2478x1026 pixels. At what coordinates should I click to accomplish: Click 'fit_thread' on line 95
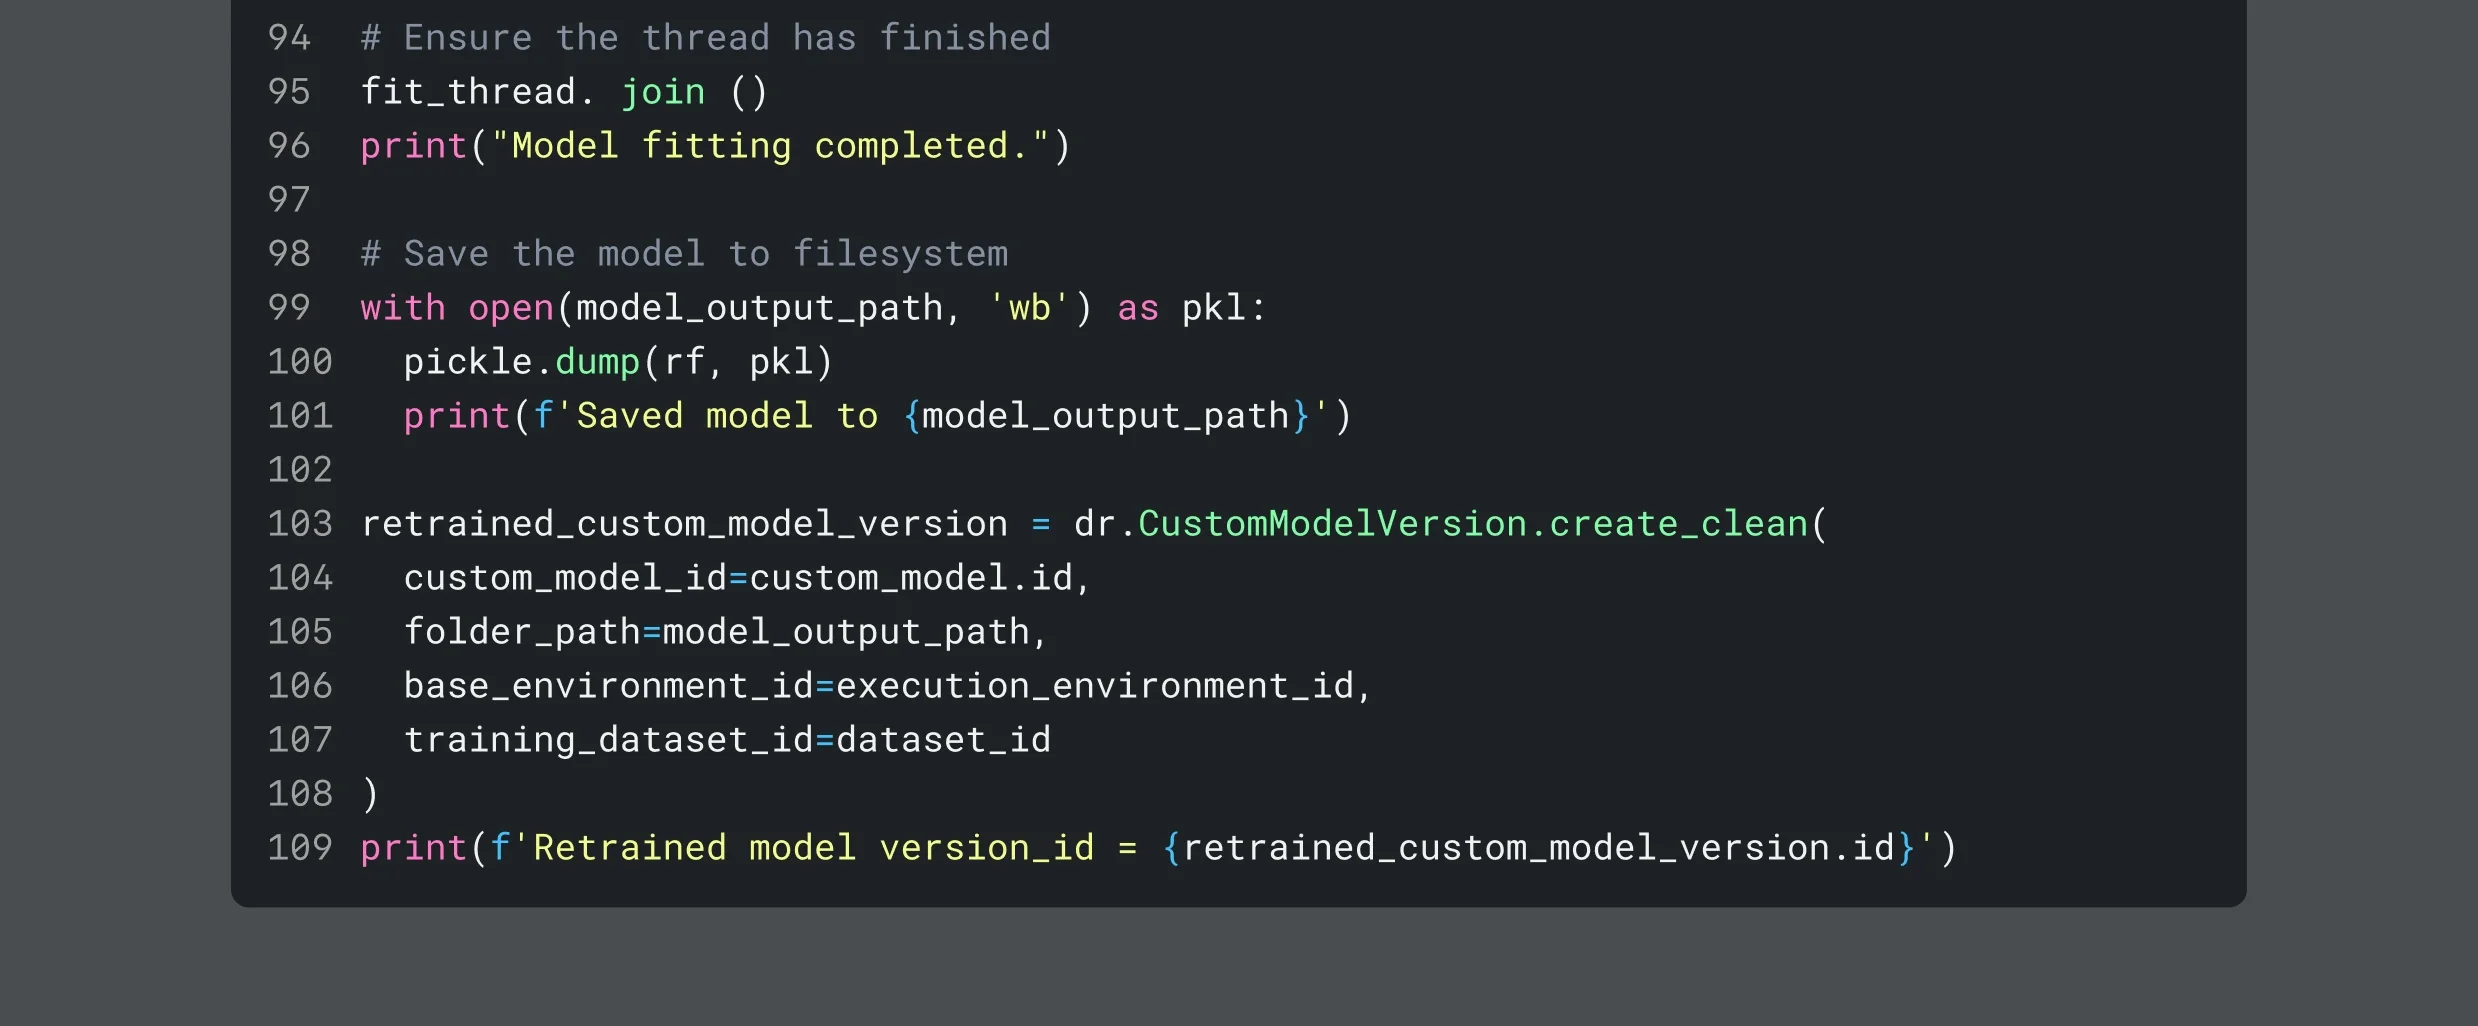click(x=467, y=92)
